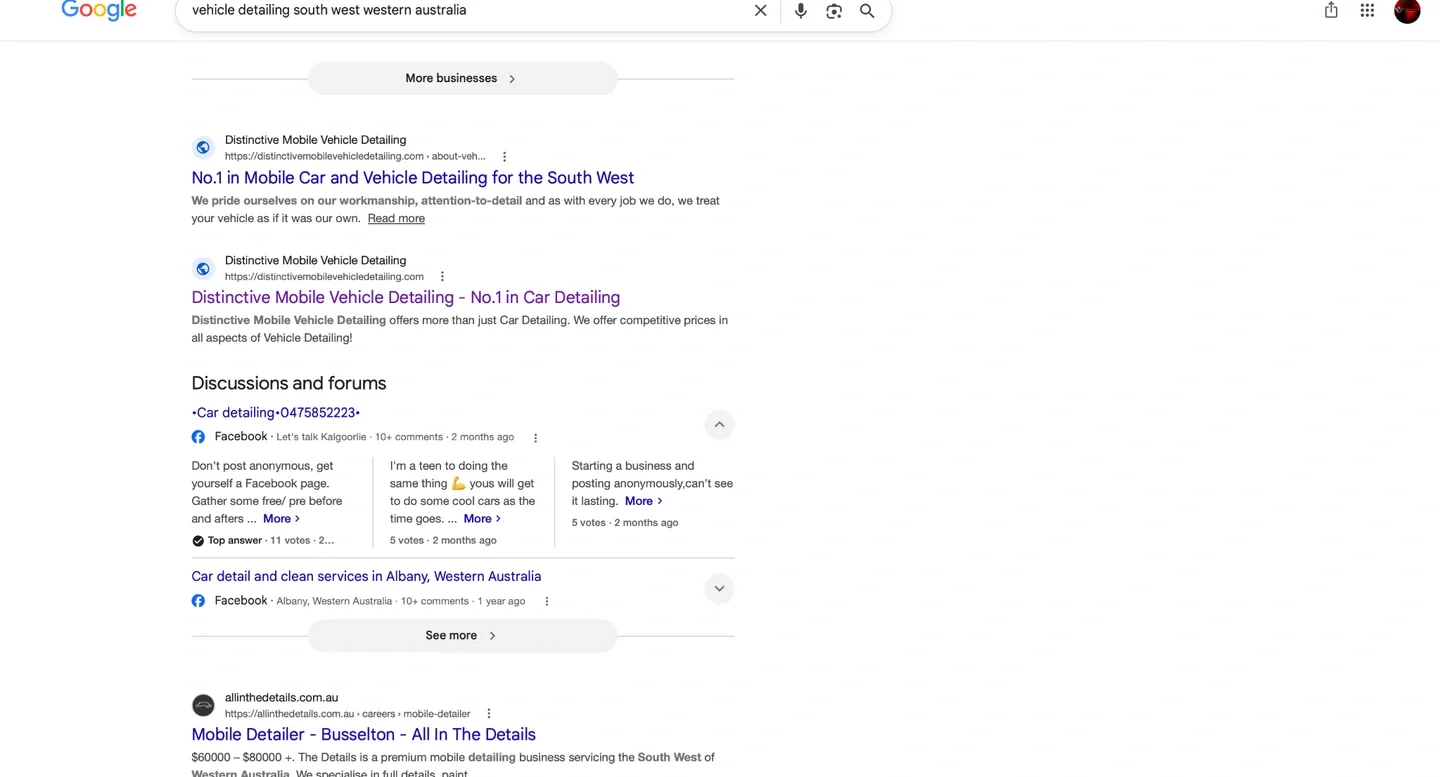Open three-dot menu for Kalgoorlie Facebook post

535,438
